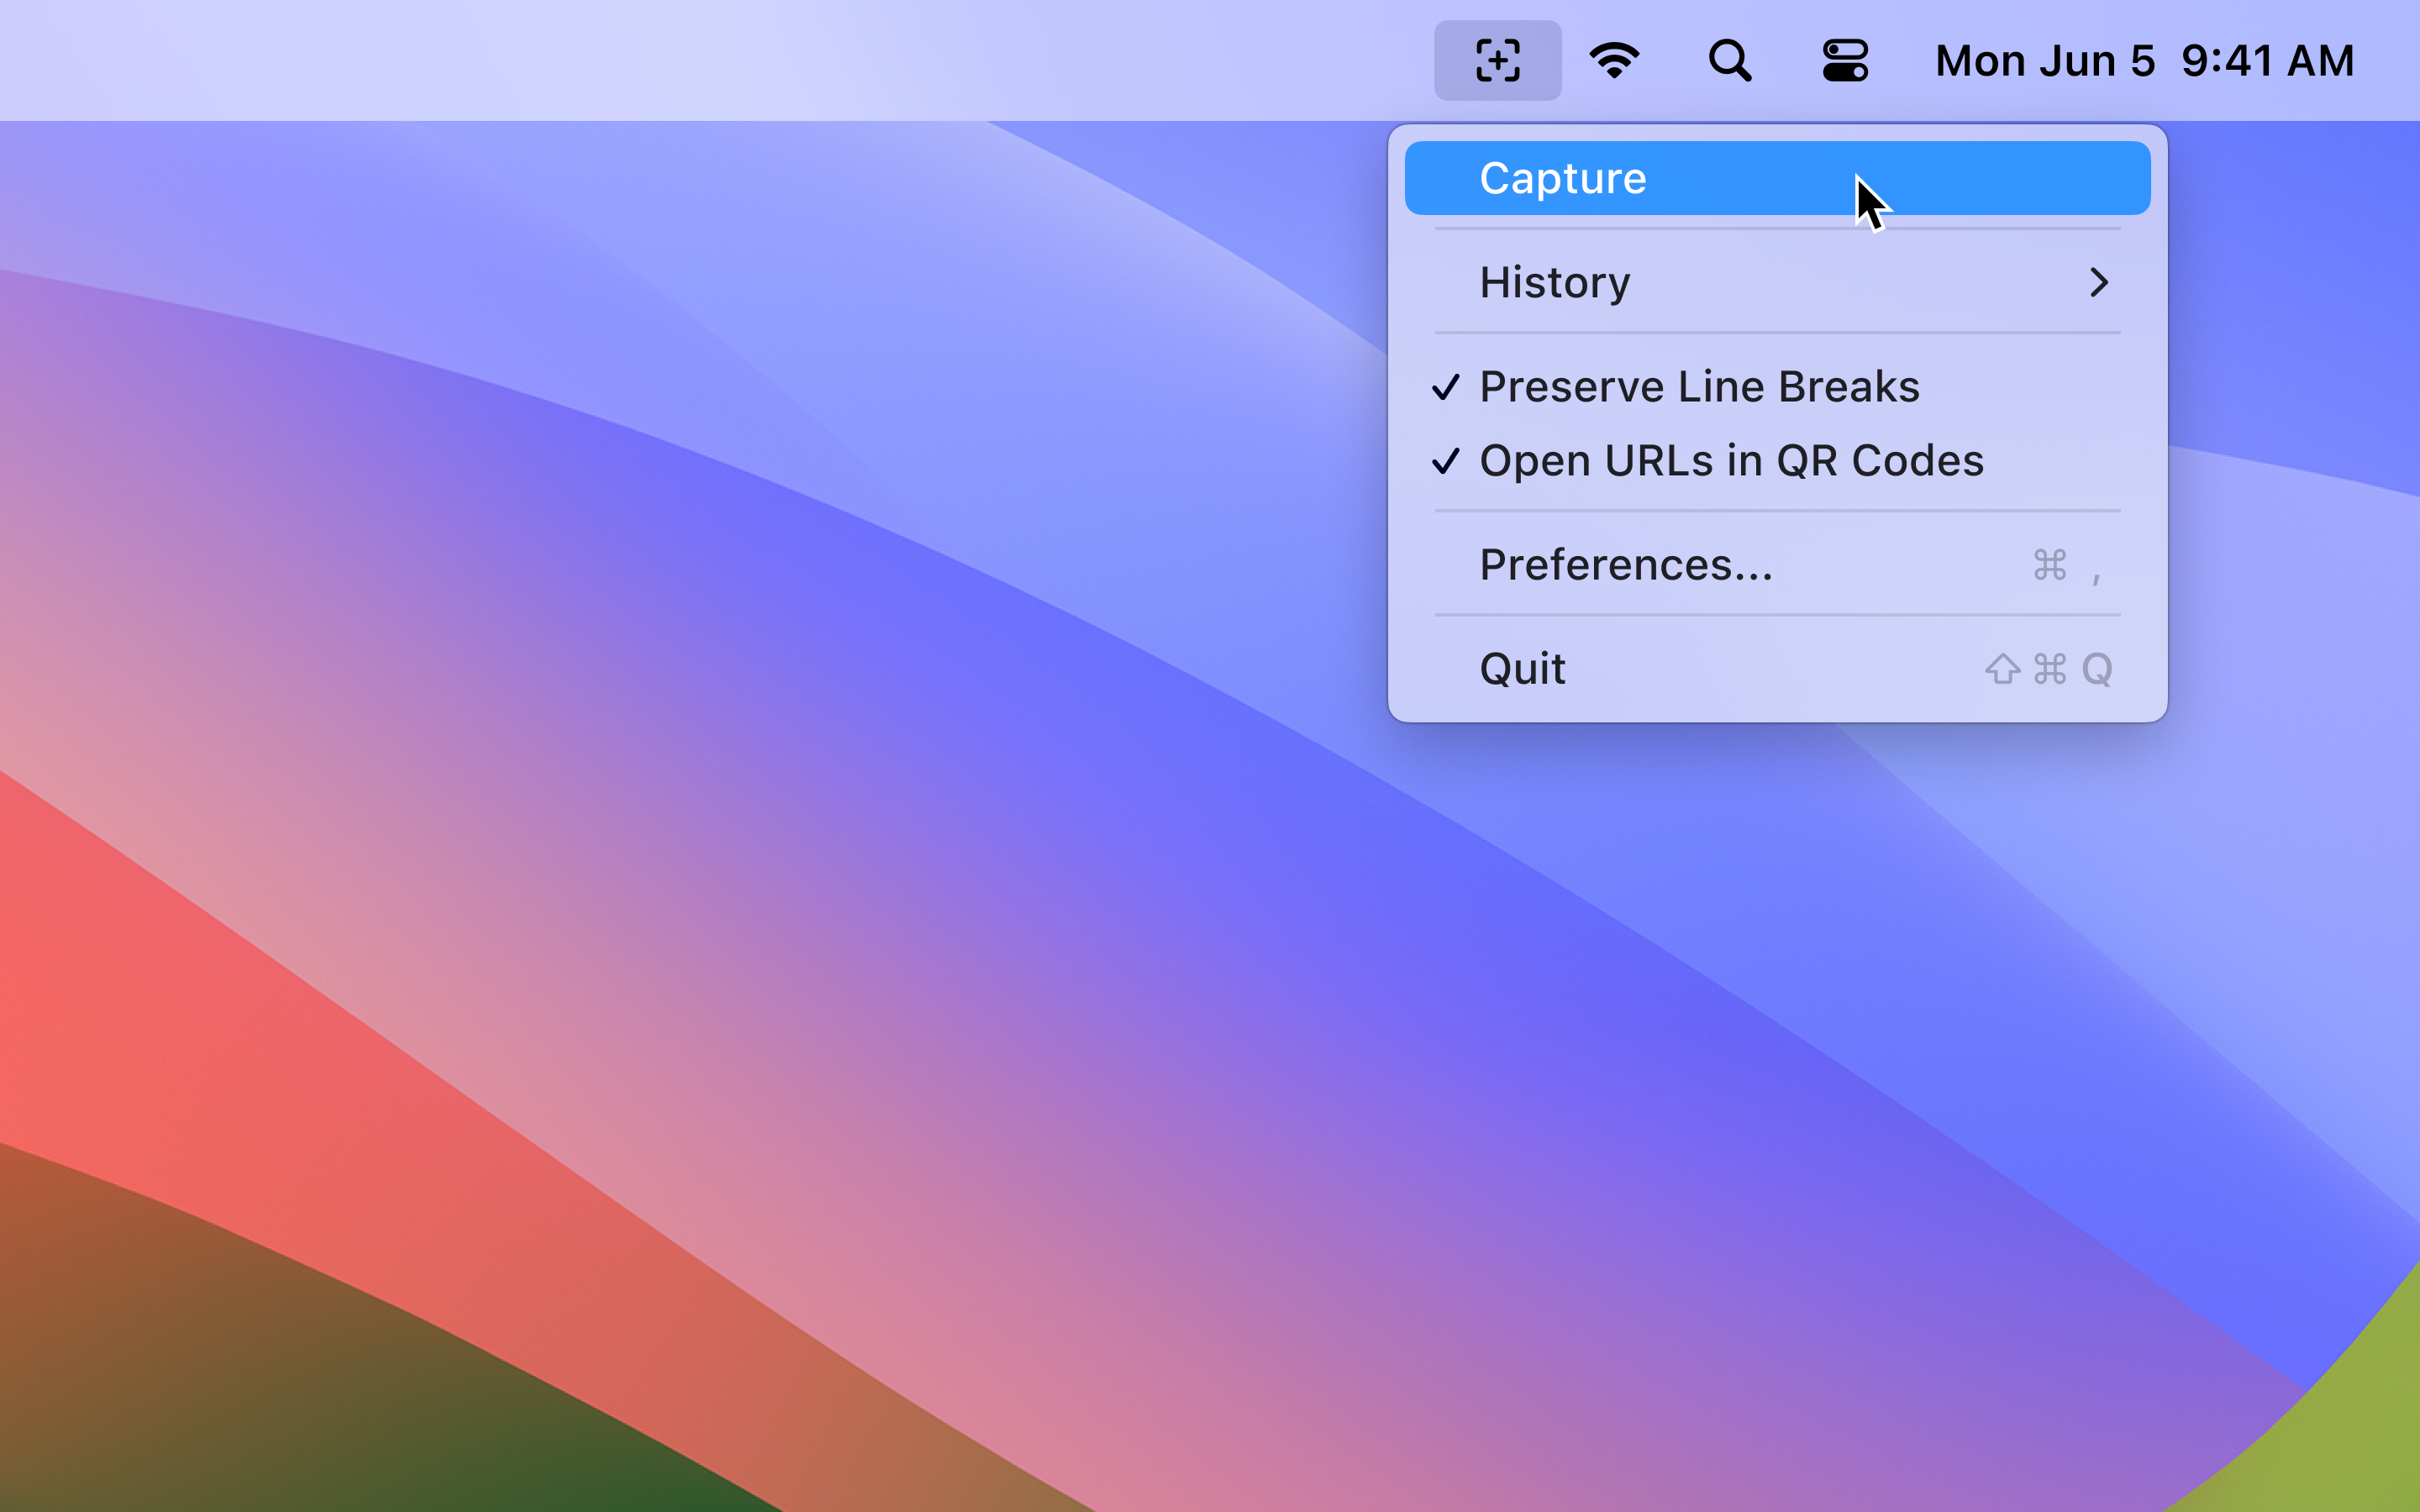Image resolution: width=2420 pixels, height=1512 pixels.
Task: Click the text capture menu bar icon
Action: point(1497,60)
